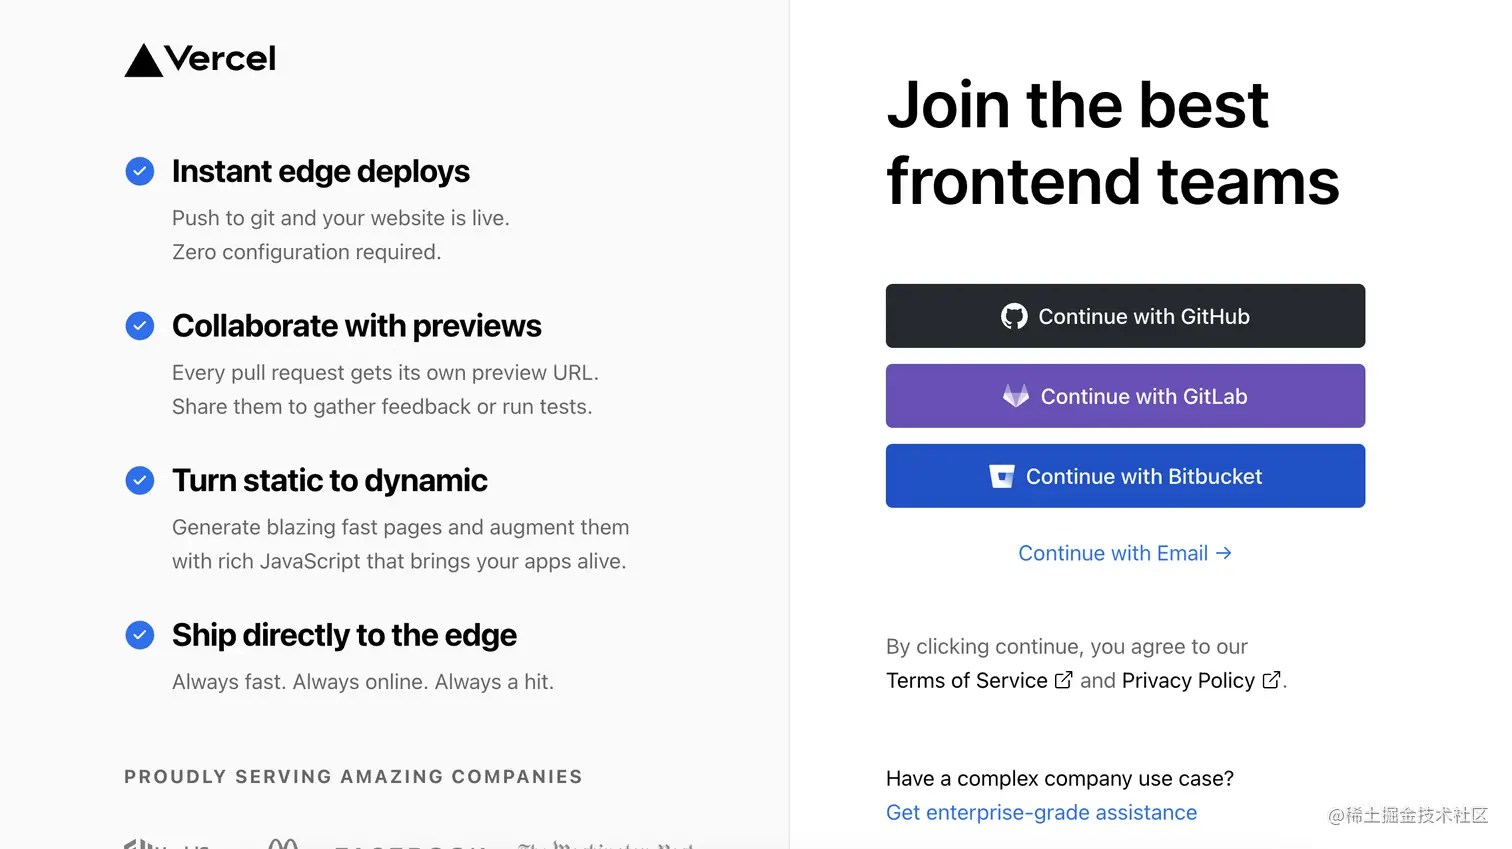Screen dimensions: 1512x849
Task: Open the Terms of Service link
Action: click(x=966, y=681)
